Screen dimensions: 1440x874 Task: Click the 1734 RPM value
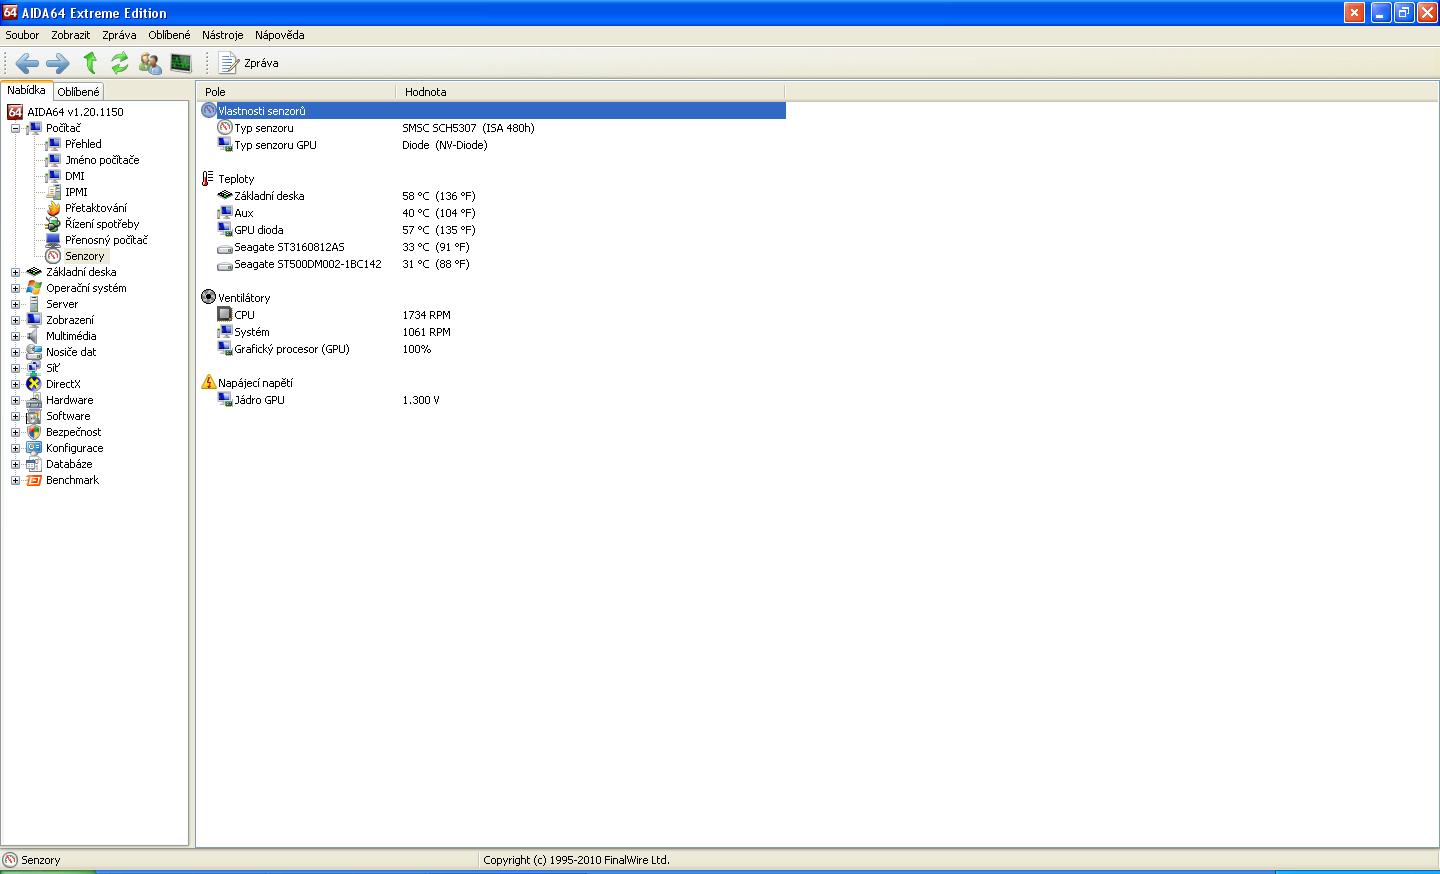coord(426,315)
